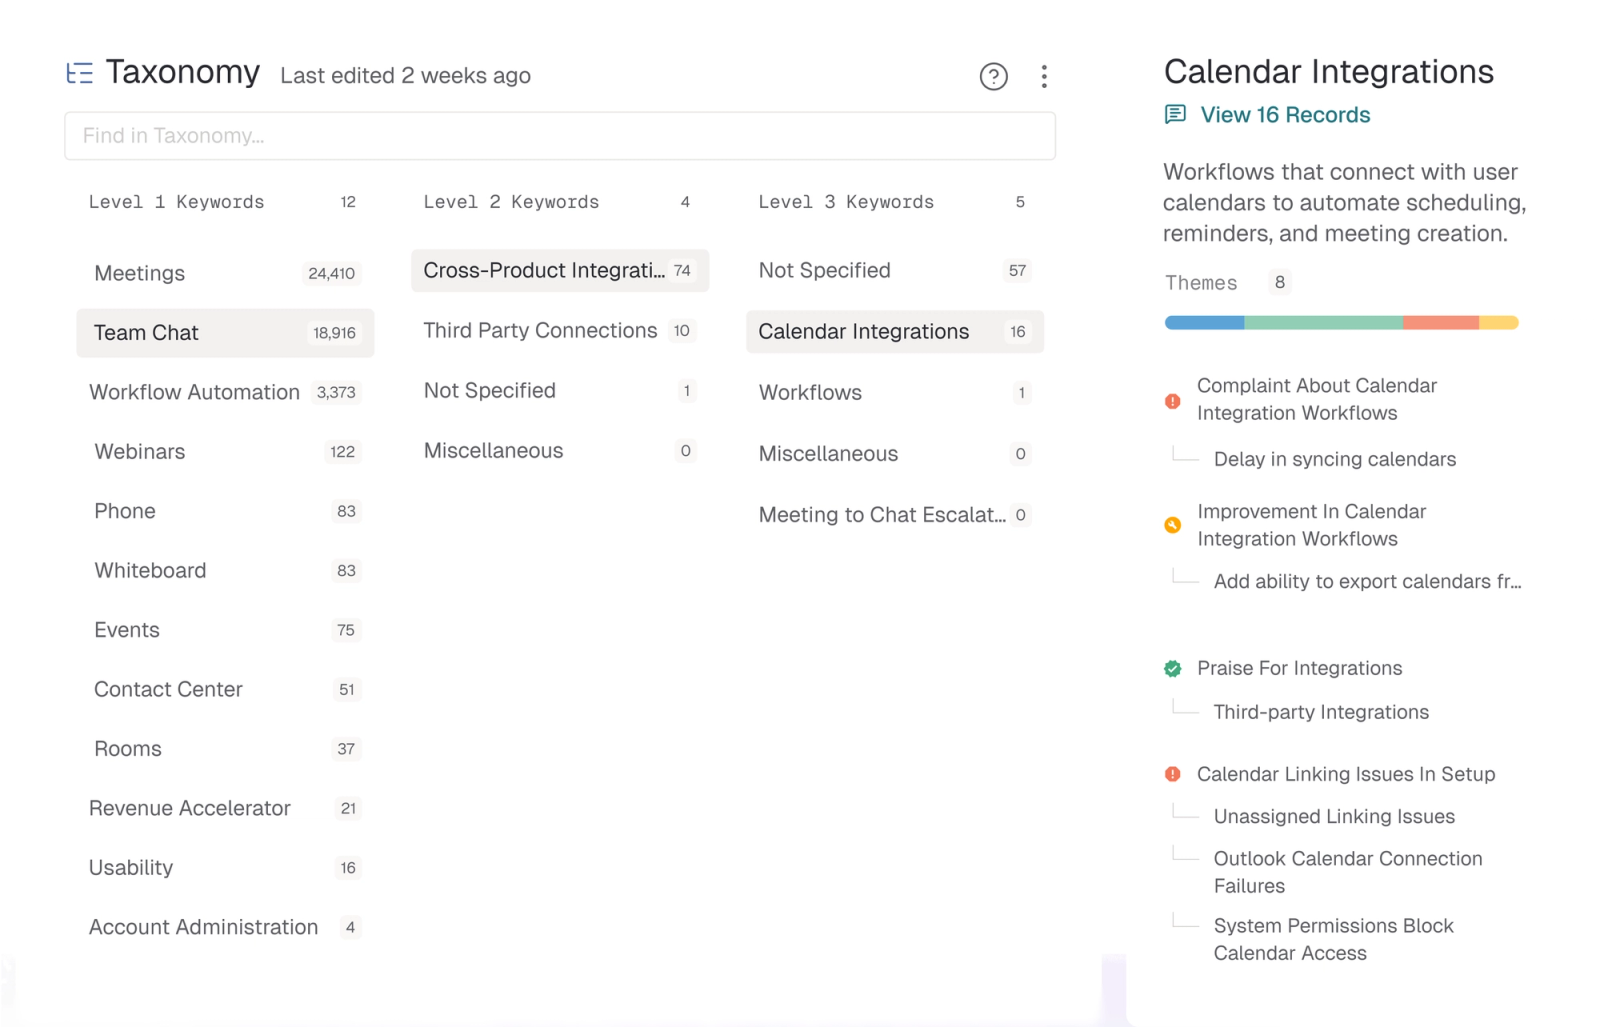
Task: Click the green check icon for Praise For Integrations
Action: (1172, 669)
